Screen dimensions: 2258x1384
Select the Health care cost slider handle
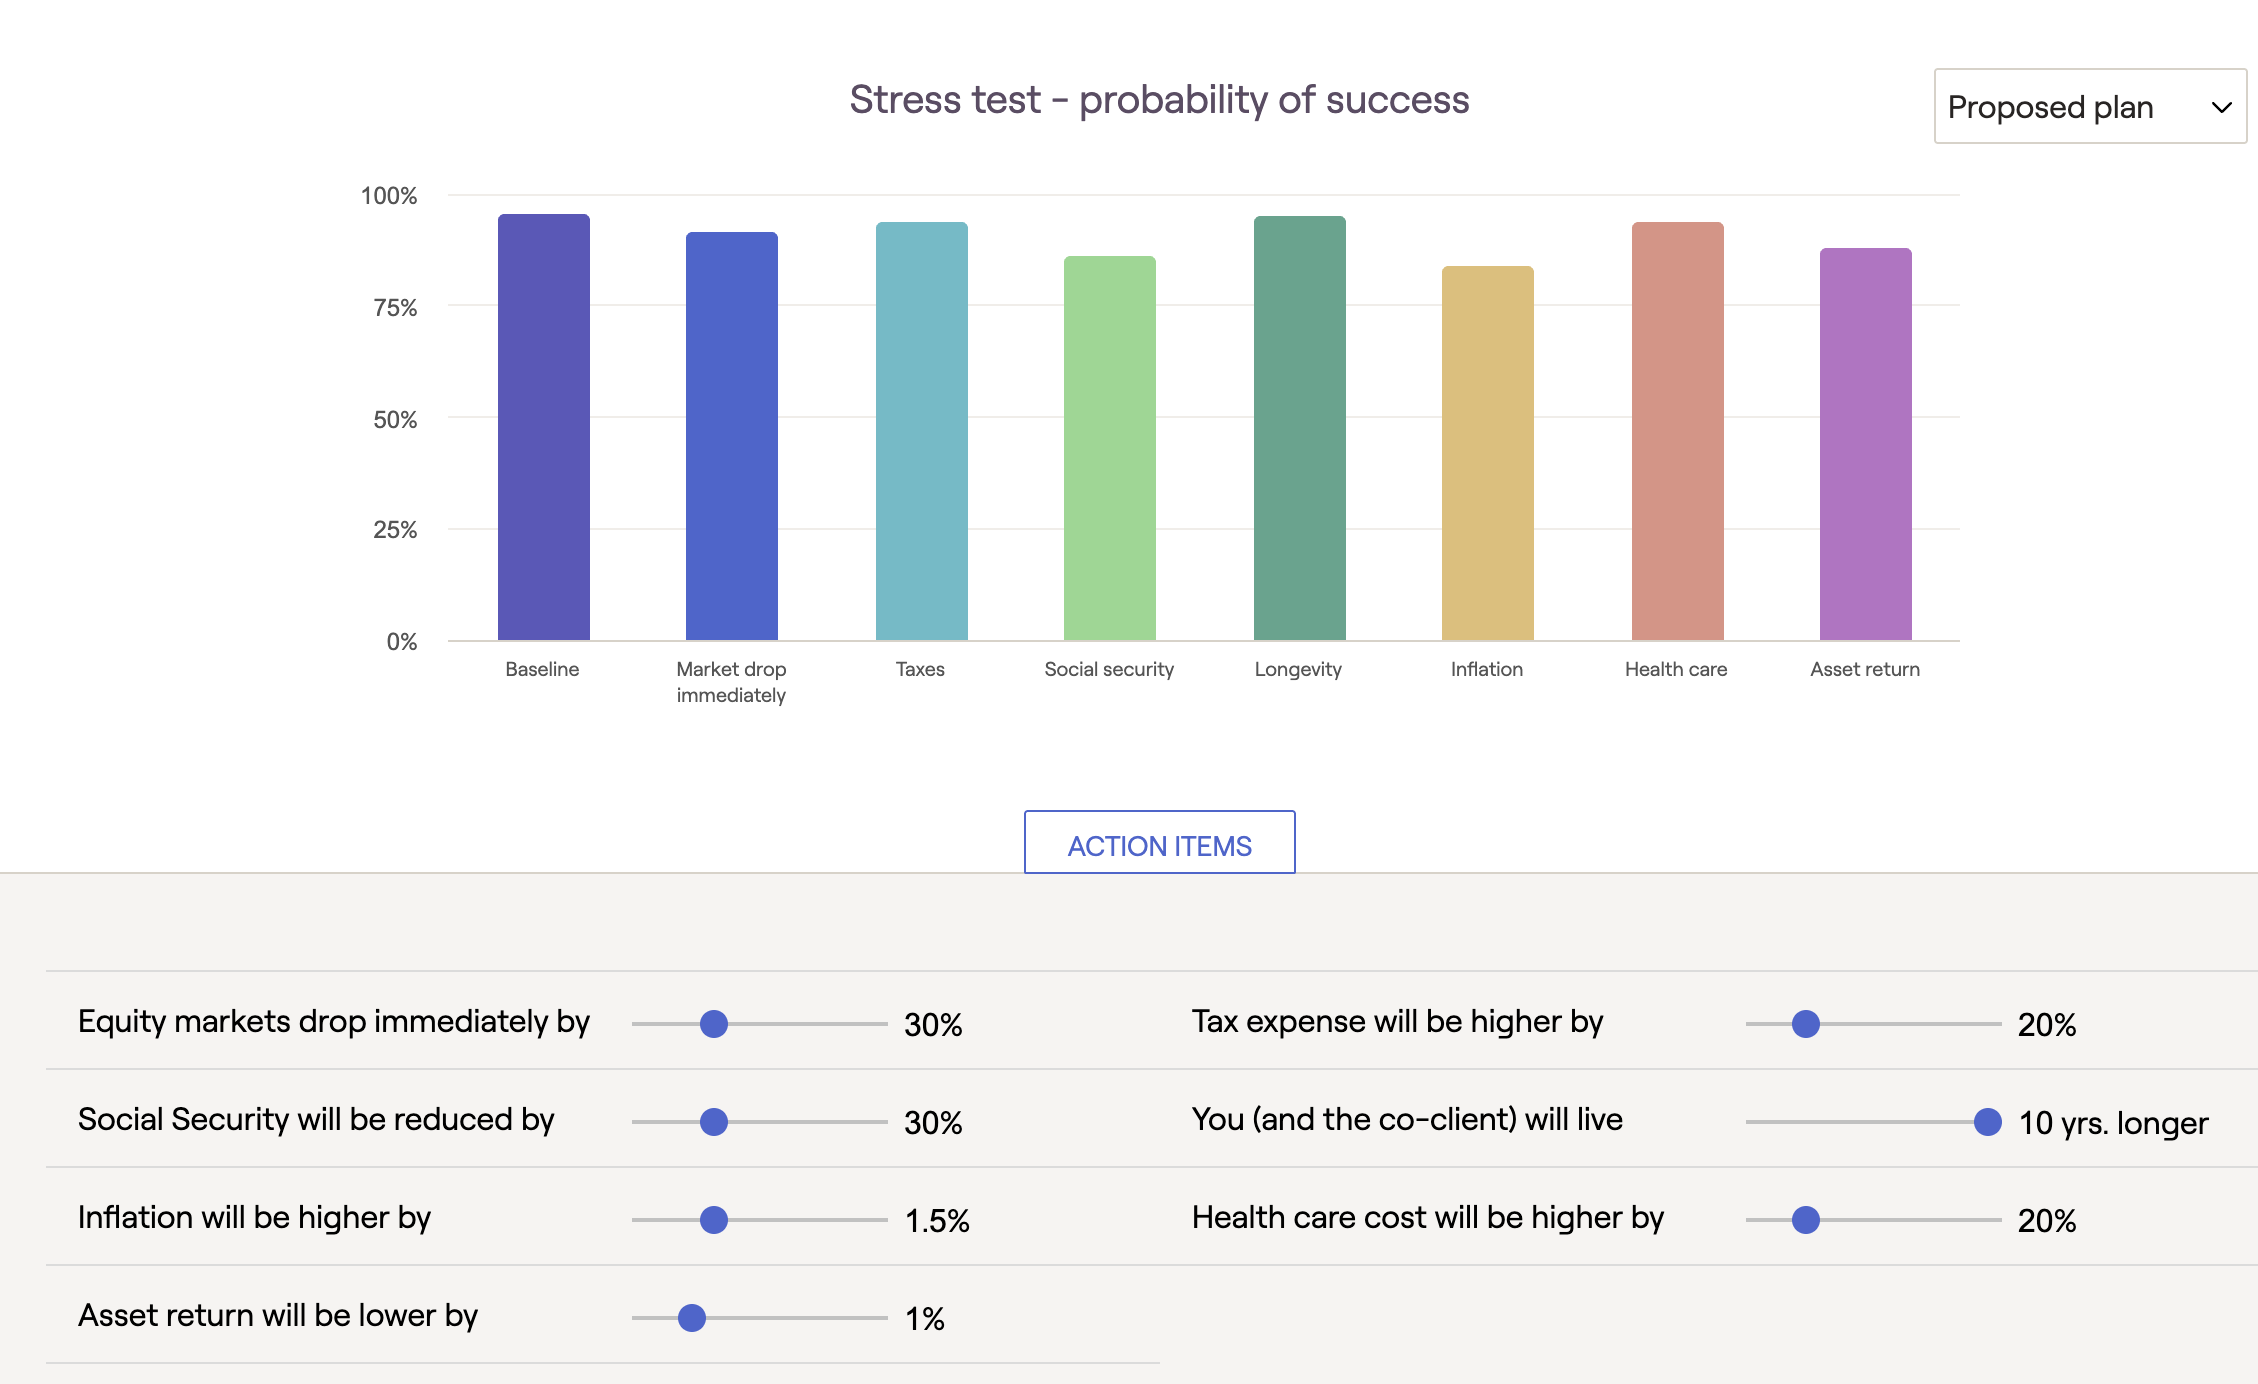pos(1806,1220)
